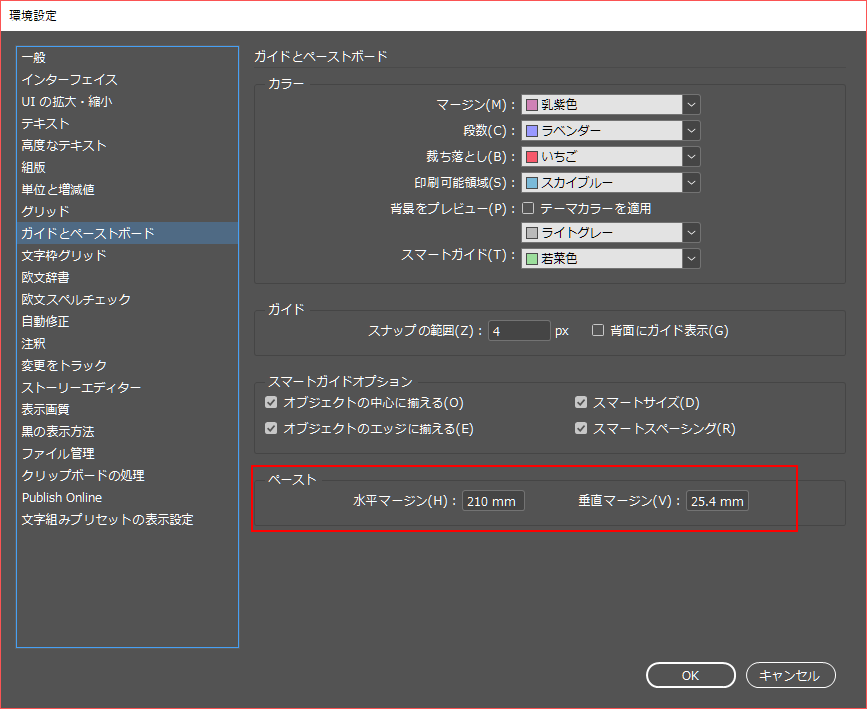Select Publish Online category

(x=128, y=498)
